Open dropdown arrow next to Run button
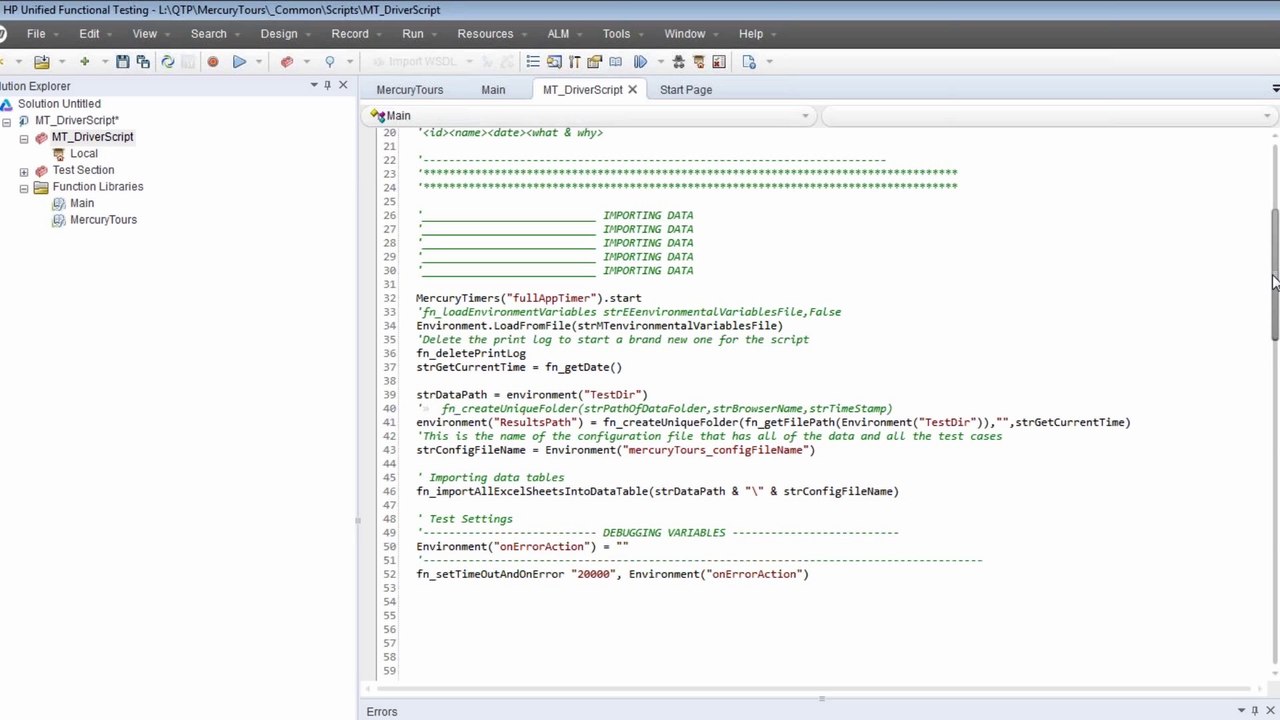This screenshot has width=1280, height=720. coord(258,62)
